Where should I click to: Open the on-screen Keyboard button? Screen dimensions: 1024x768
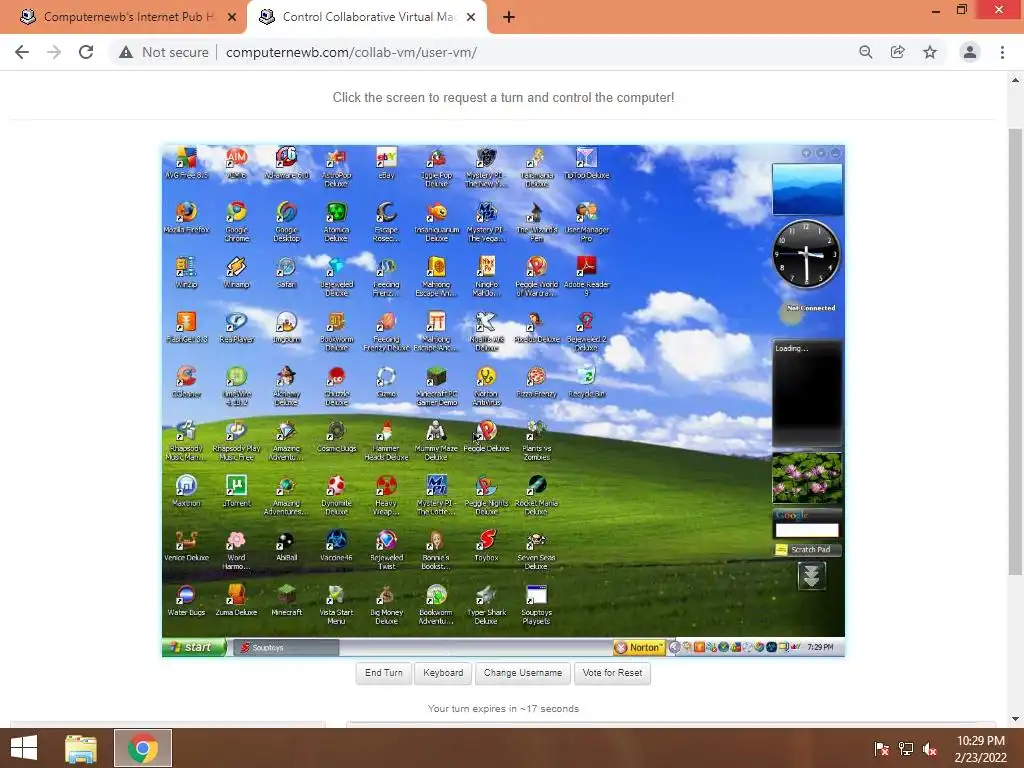443,673
